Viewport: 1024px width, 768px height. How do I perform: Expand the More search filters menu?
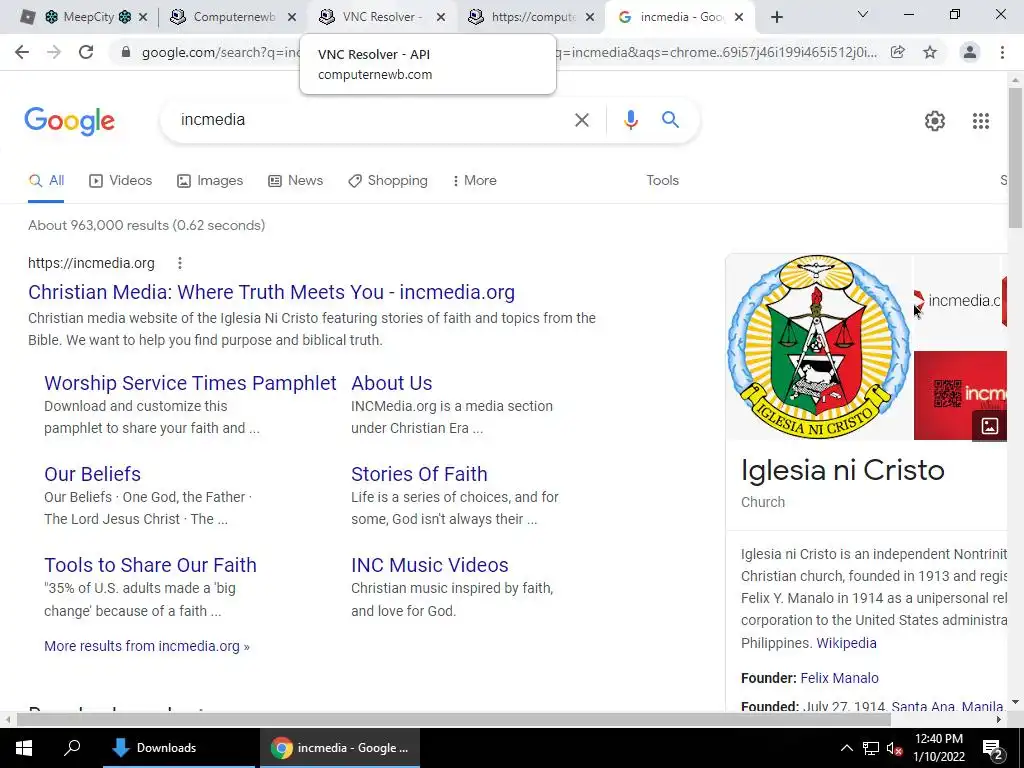pos(475,180)
